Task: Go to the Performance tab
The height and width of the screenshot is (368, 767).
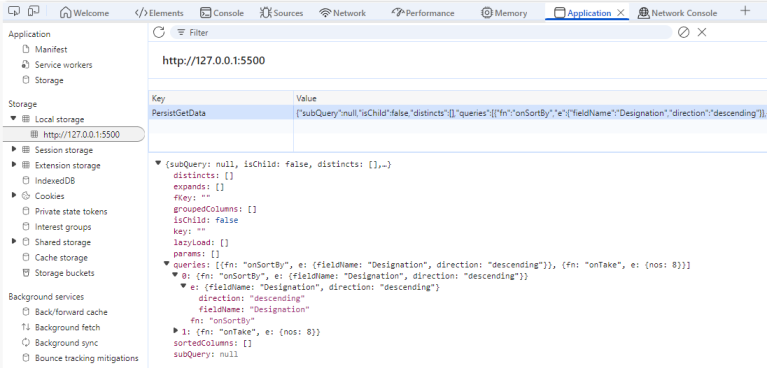Action: (x=423, y=13)
